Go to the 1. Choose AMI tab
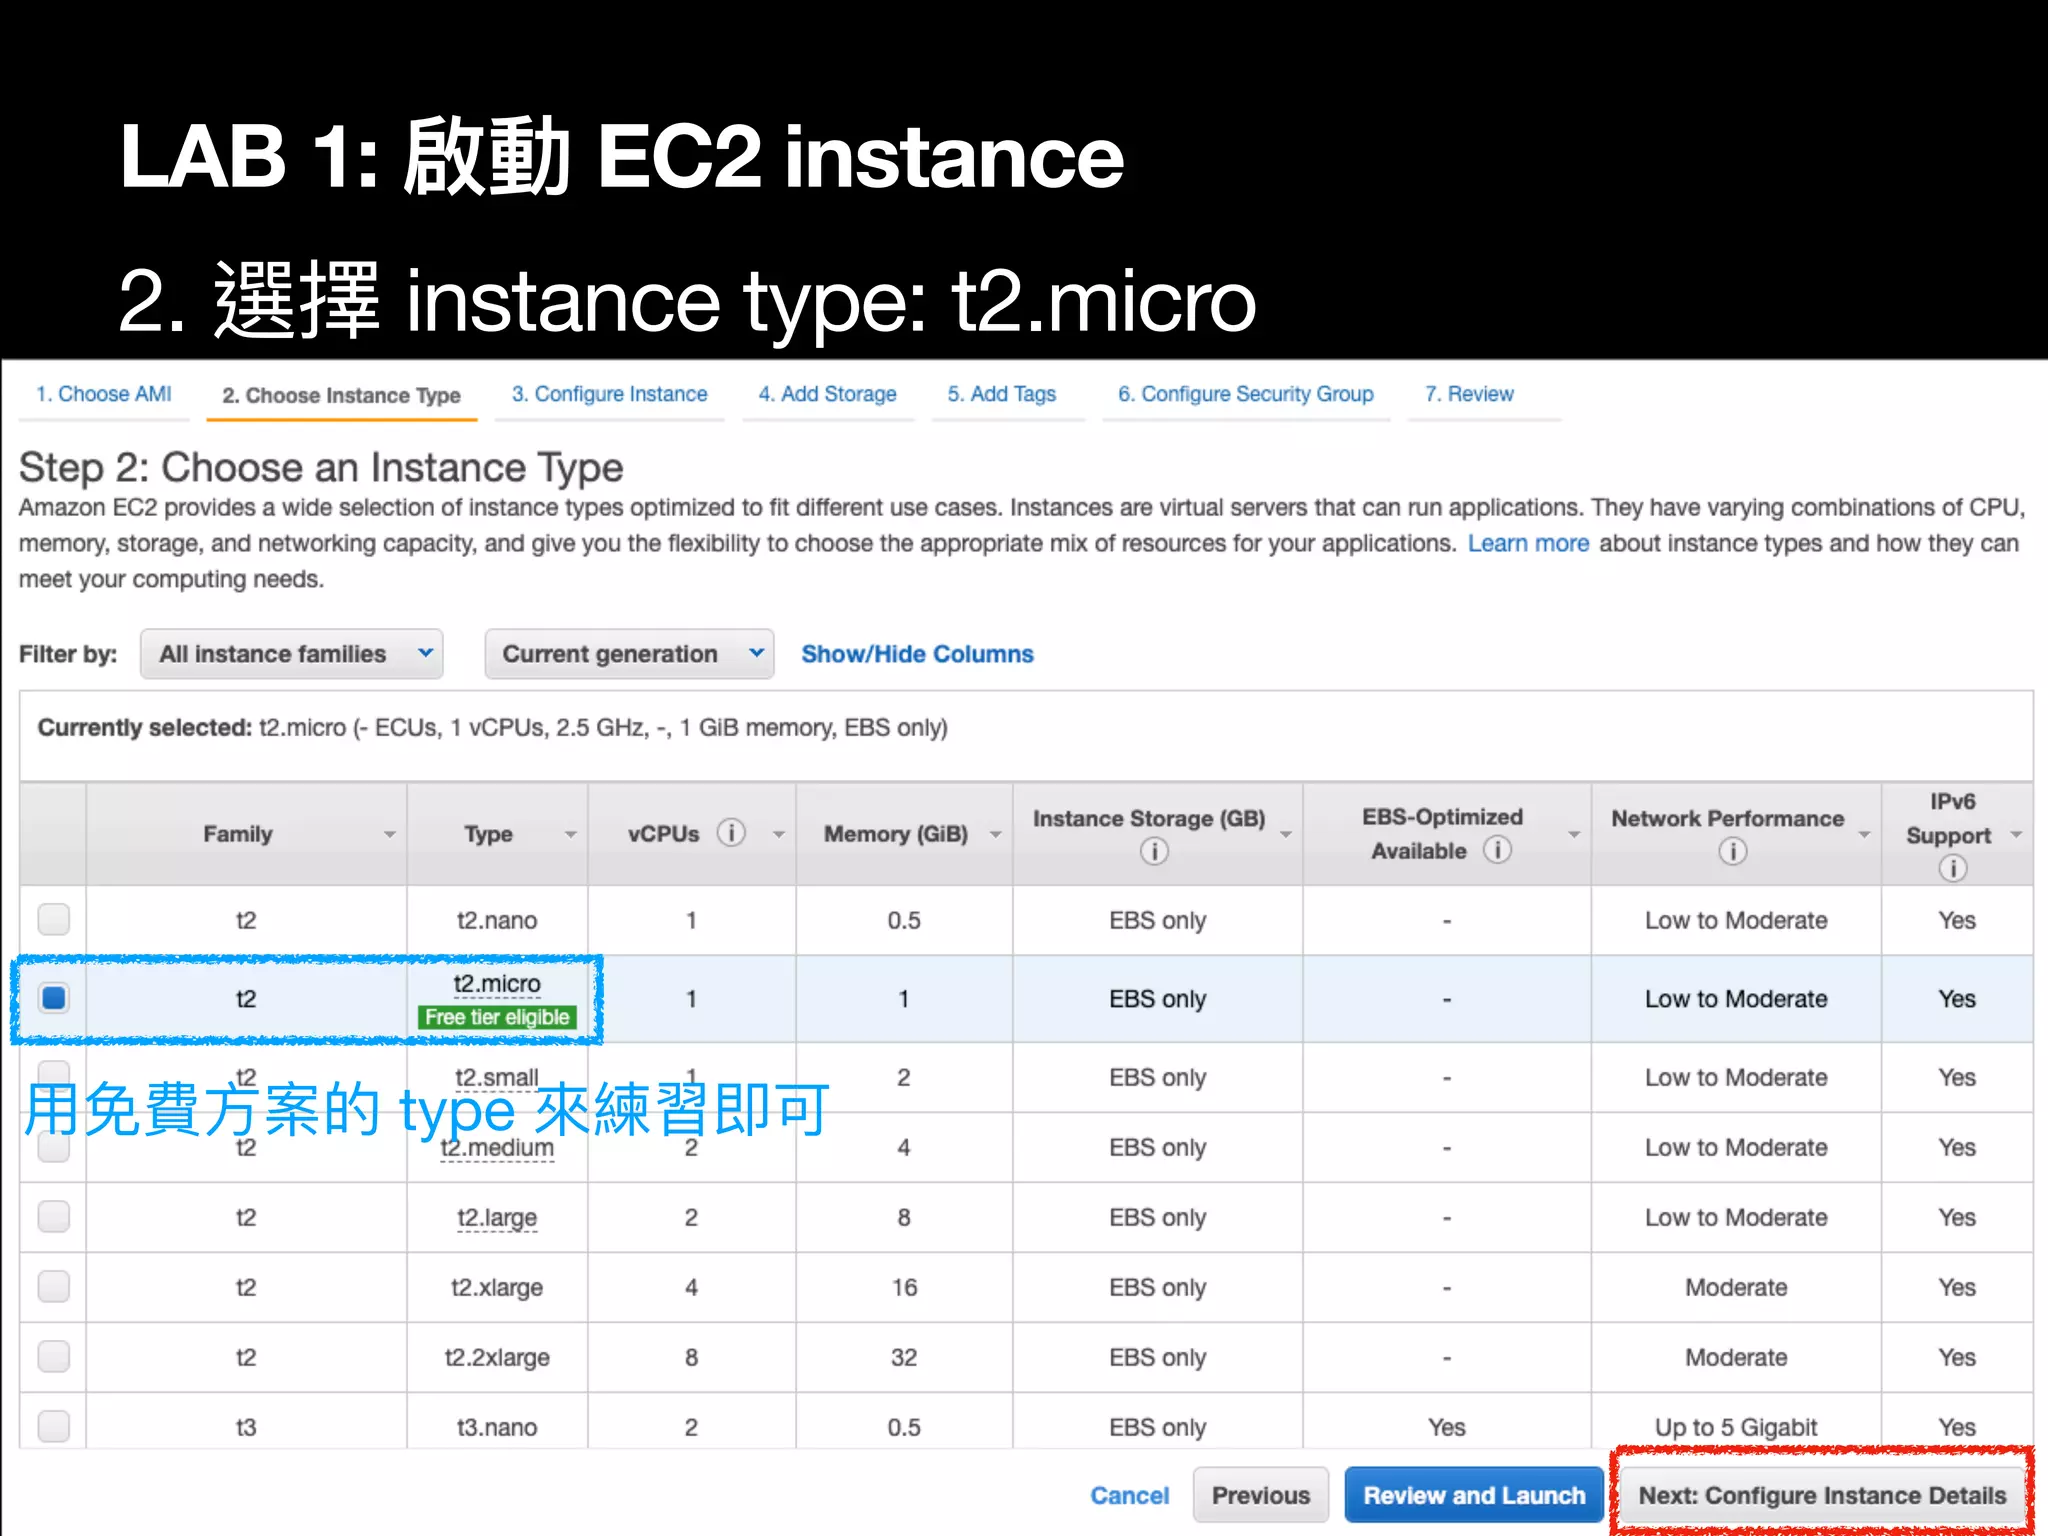The image size is (2048, 1536). point(104,394)
